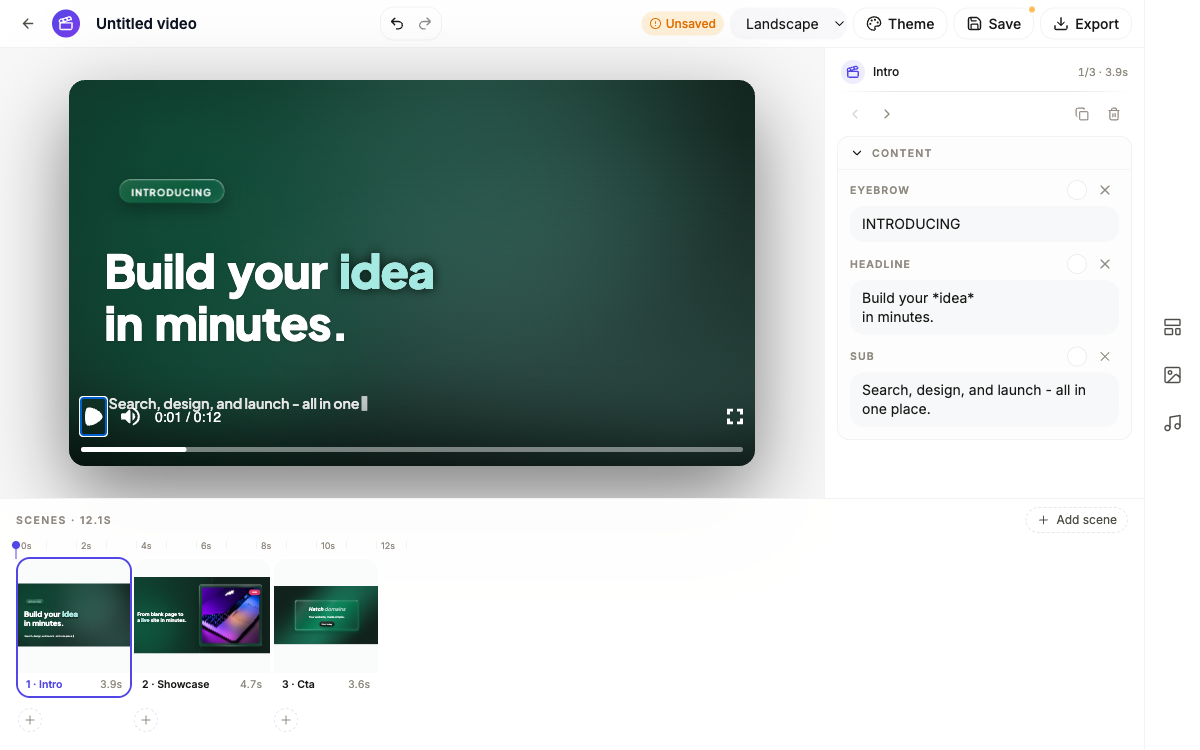Open the music audio panel icon

(x=1173, y=423)
